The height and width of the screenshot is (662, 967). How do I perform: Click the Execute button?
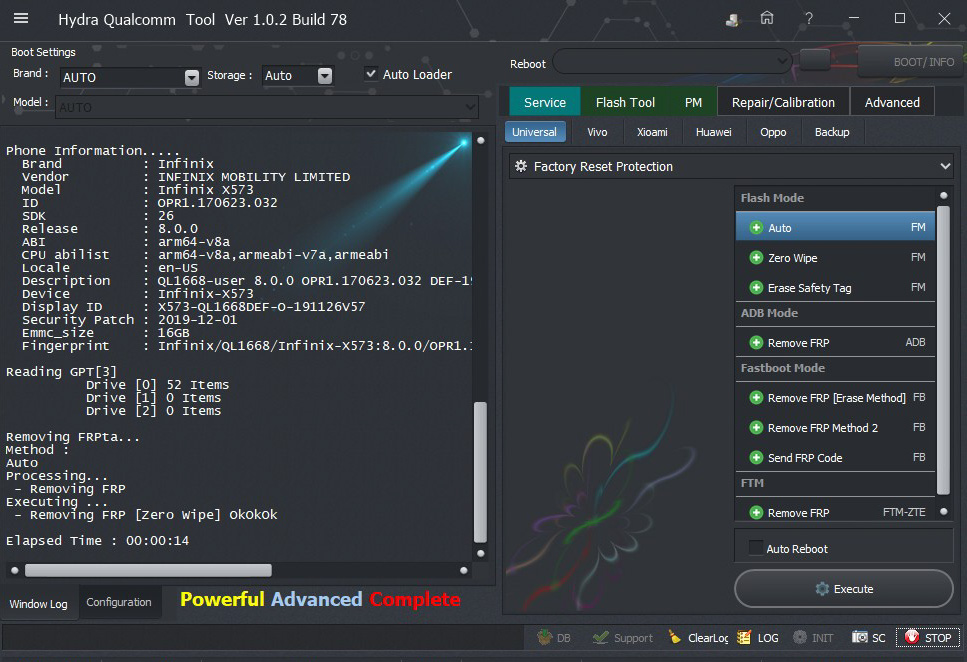click(843, 589)
